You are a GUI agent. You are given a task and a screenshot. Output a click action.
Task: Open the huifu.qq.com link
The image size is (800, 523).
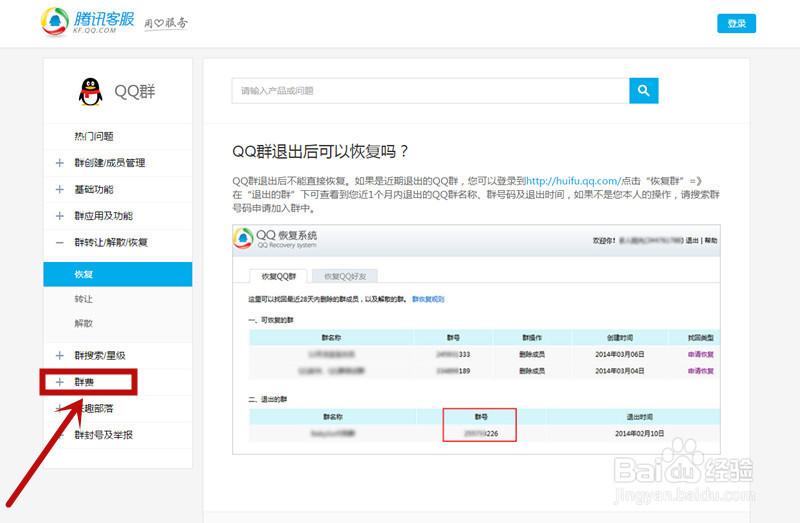tap(573, 181)
